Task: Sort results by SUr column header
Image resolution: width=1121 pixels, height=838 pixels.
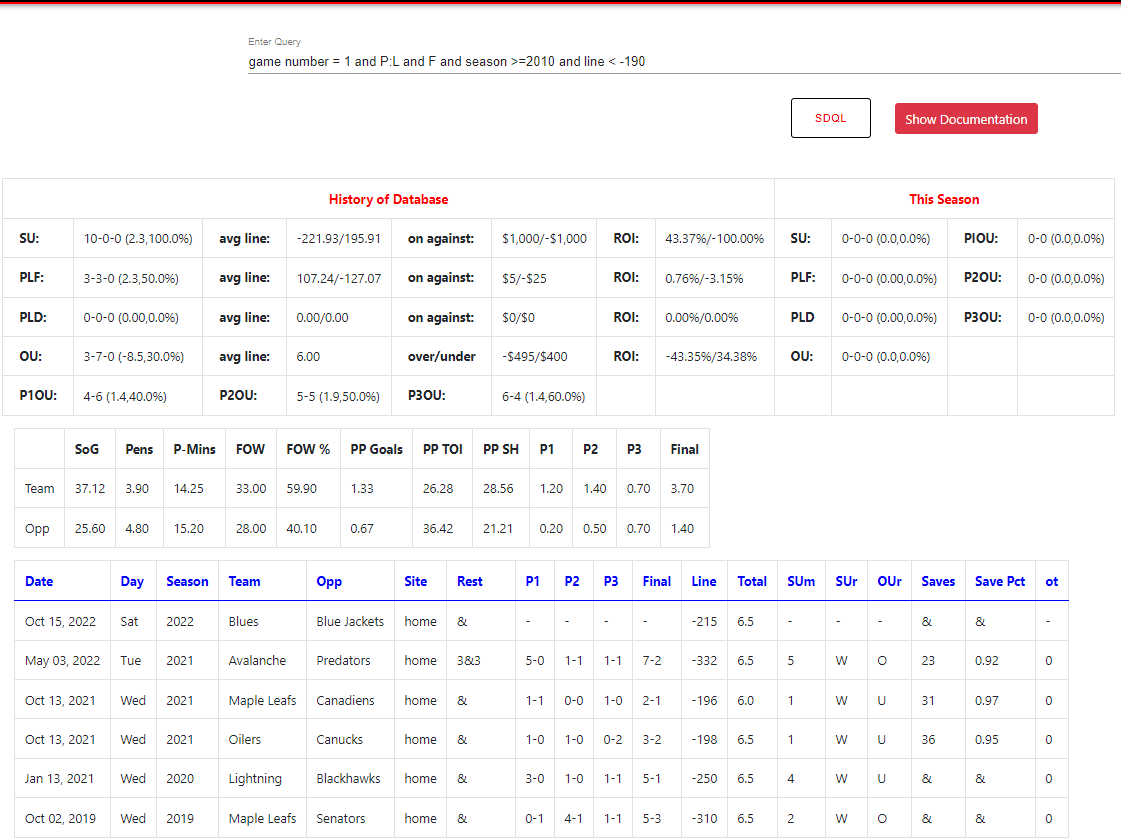Action: (846, 581)
